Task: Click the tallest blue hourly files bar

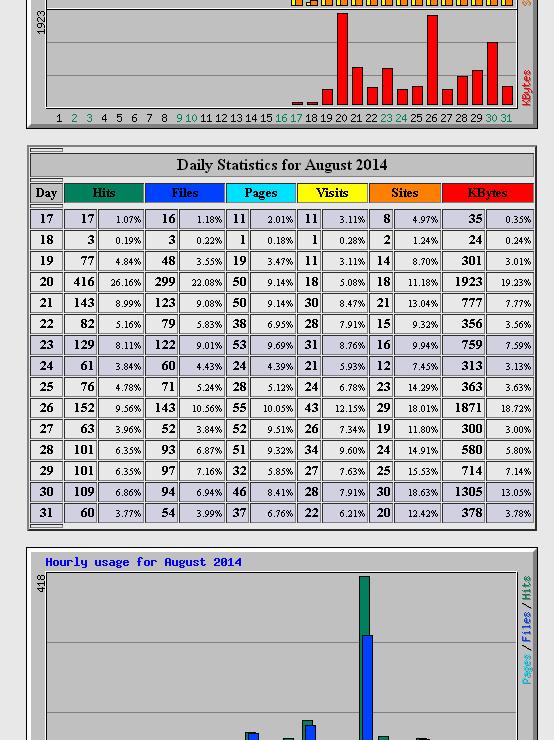Action: [368, 688]
